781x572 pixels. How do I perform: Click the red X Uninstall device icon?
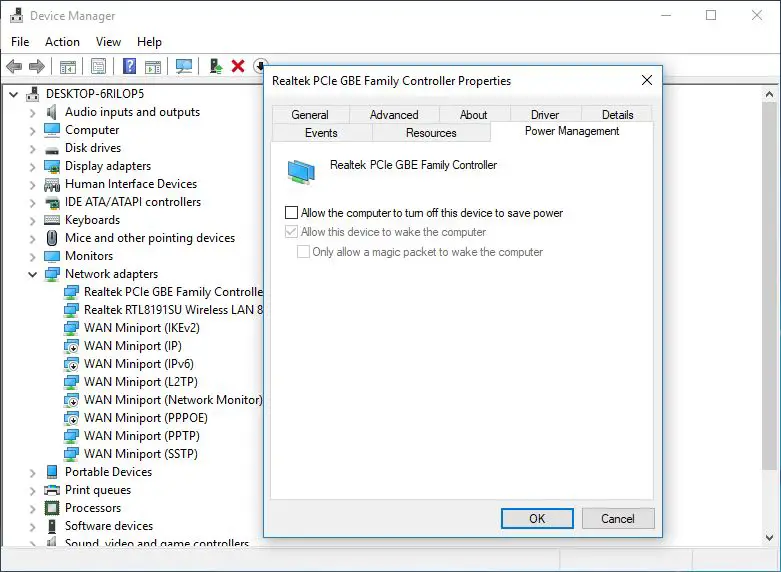coord(238,66)
